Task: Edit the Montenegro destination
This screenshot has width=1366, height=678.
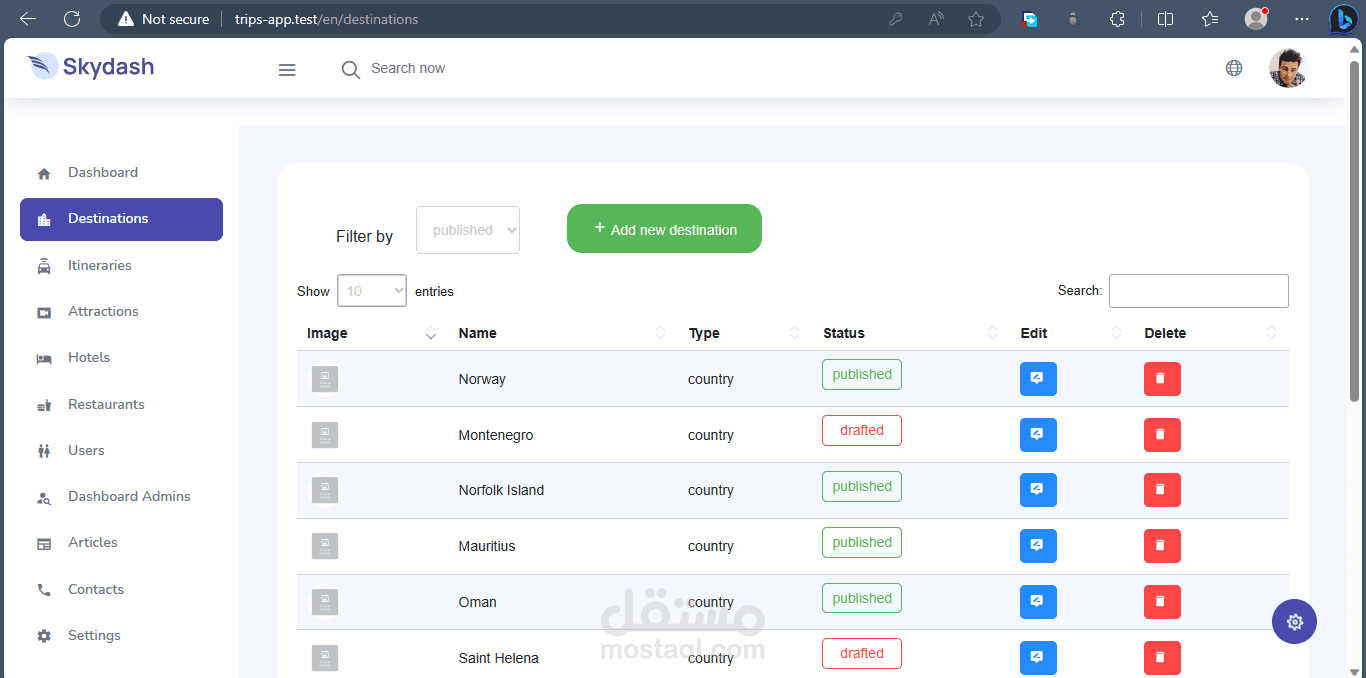Action: (1038, 435)
